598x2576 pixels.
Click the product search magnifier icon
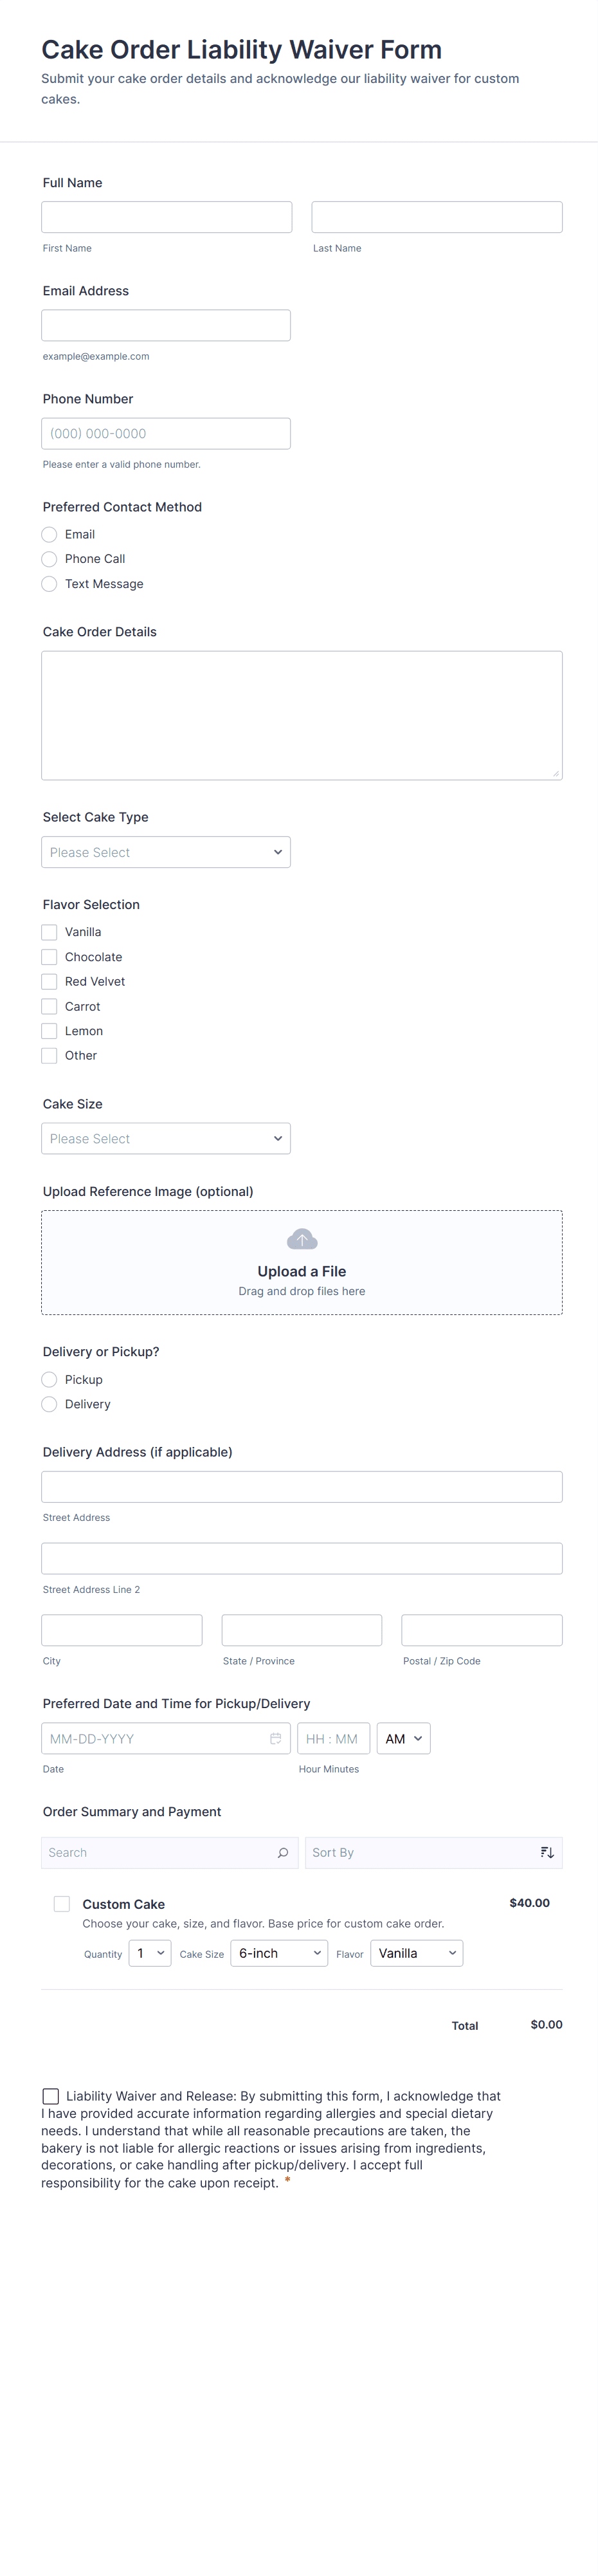click(283, 1853)
